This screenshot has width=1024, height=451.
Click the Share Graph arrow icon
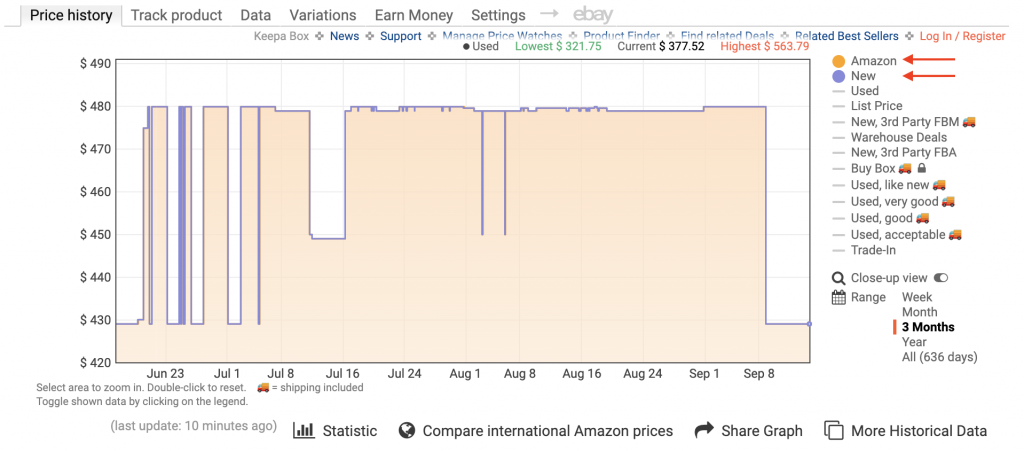[704, 430]
